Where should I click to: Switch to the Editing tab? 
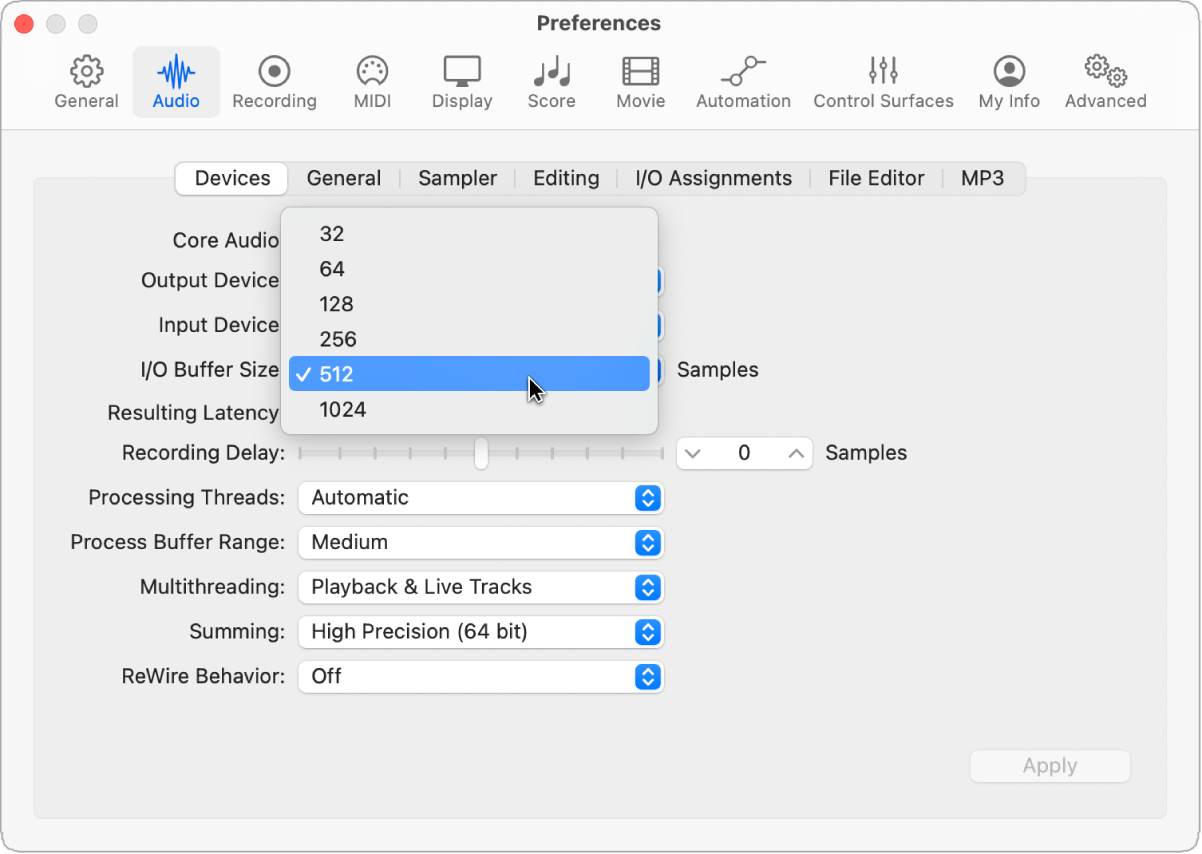566,178
